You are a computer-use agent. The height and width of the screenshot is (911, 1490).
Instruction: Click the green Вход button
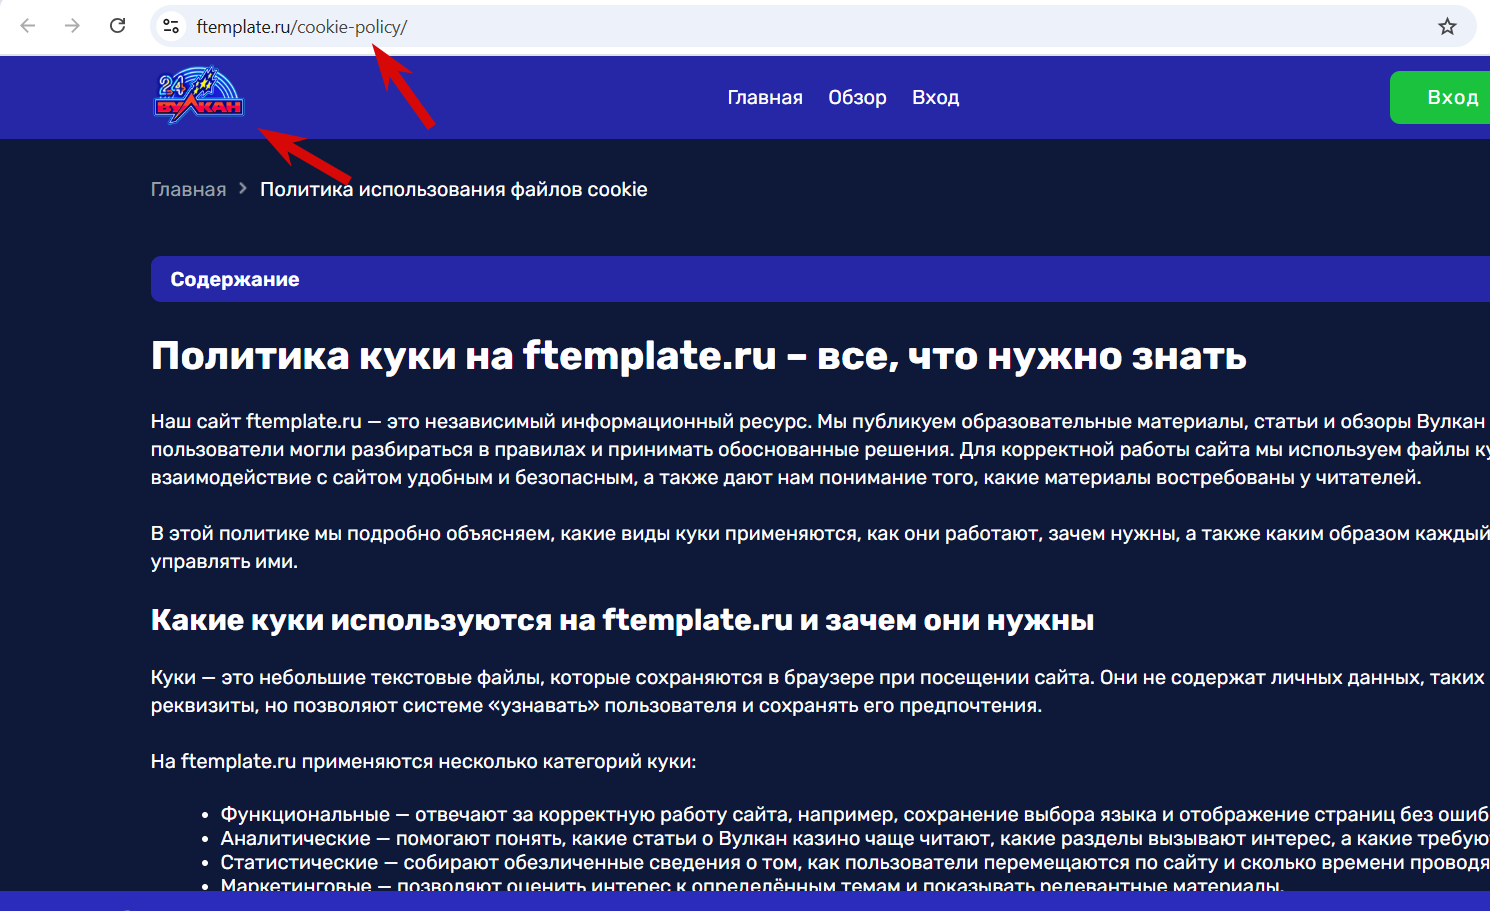(x=1440, y=97)
